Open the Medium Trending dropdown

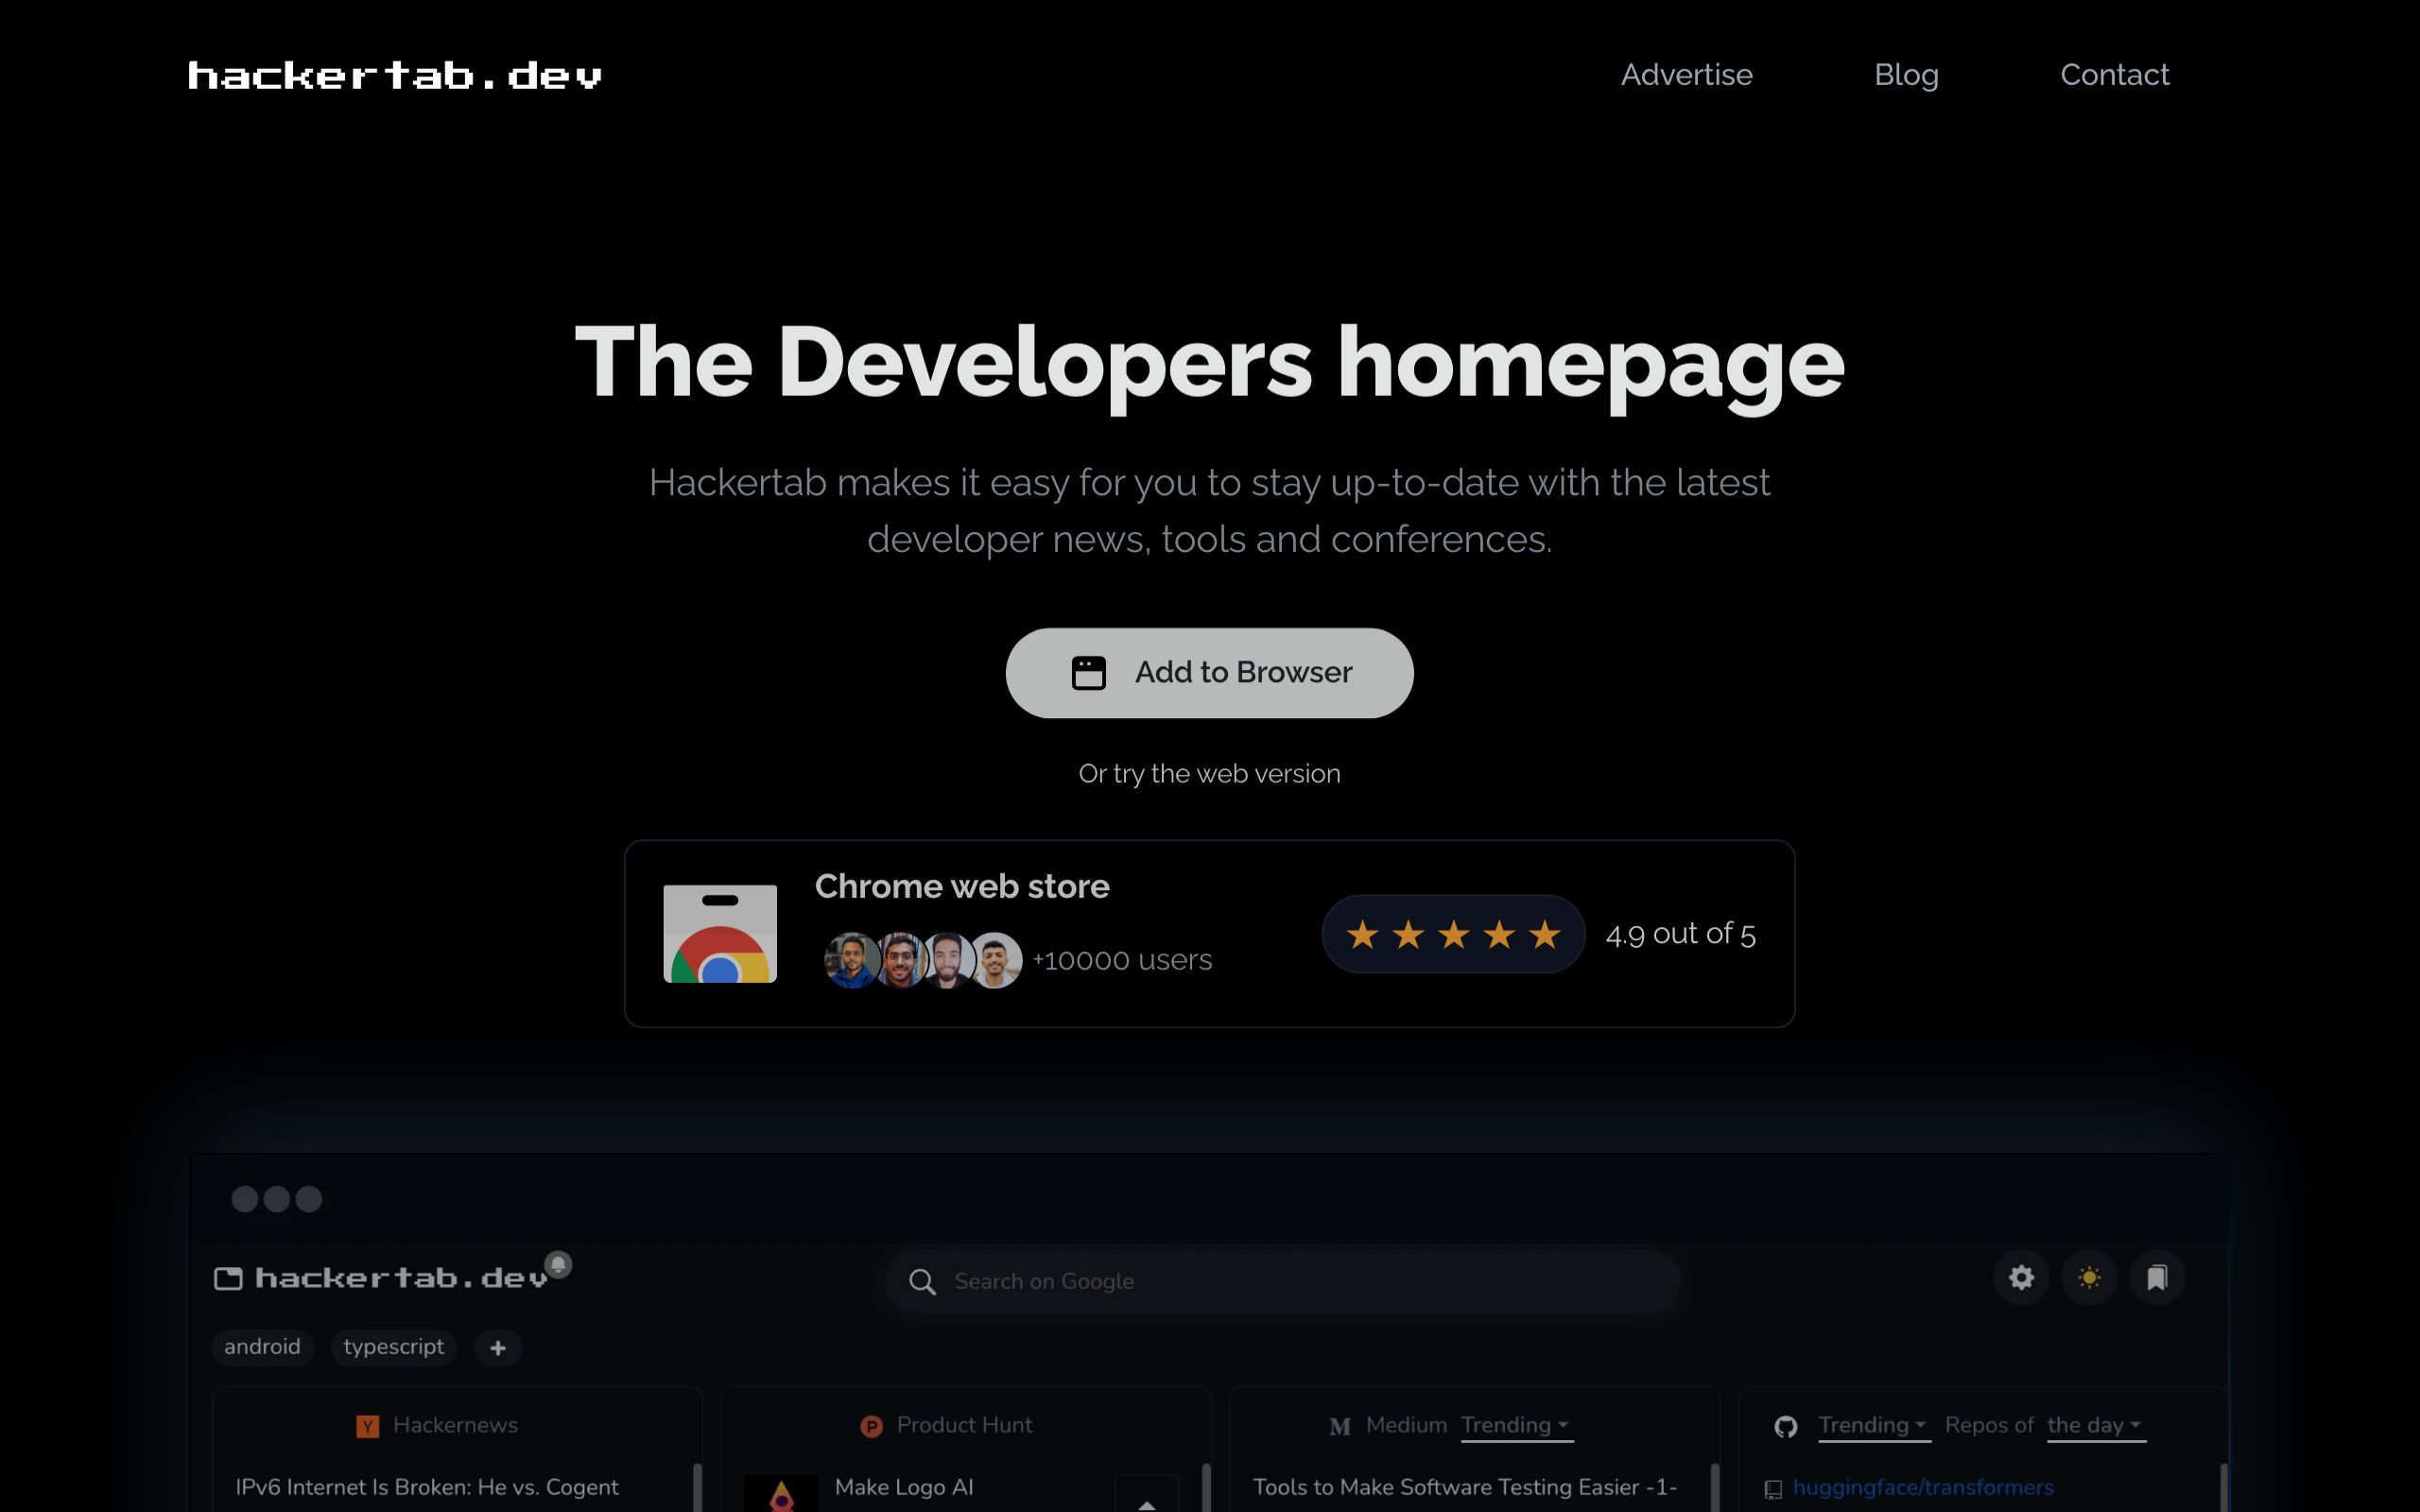pos(1516,1426)
